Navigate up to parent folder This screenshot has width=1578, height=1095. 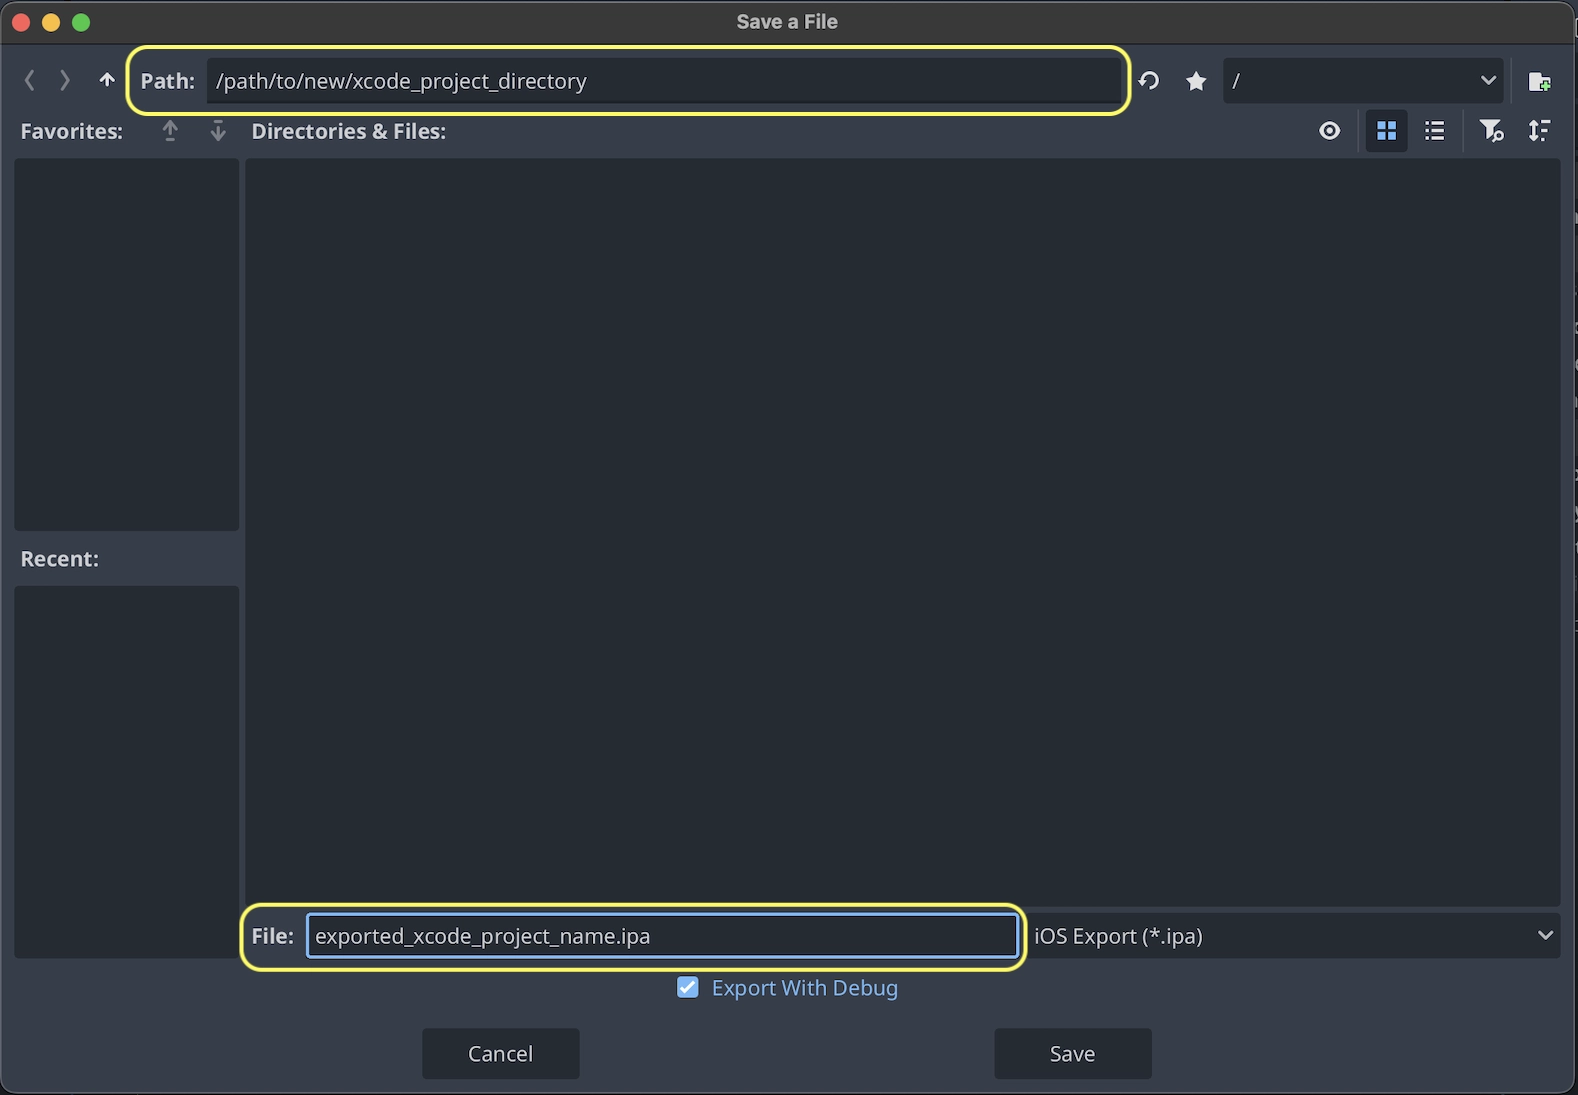click(107, 81)
